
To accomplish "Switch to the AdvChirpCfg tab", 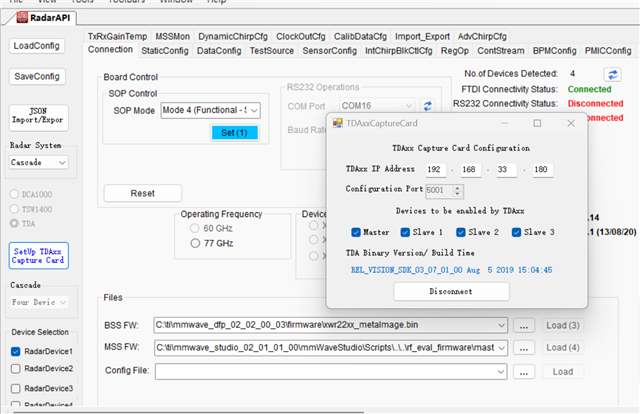I will click(x=482, y=36).
